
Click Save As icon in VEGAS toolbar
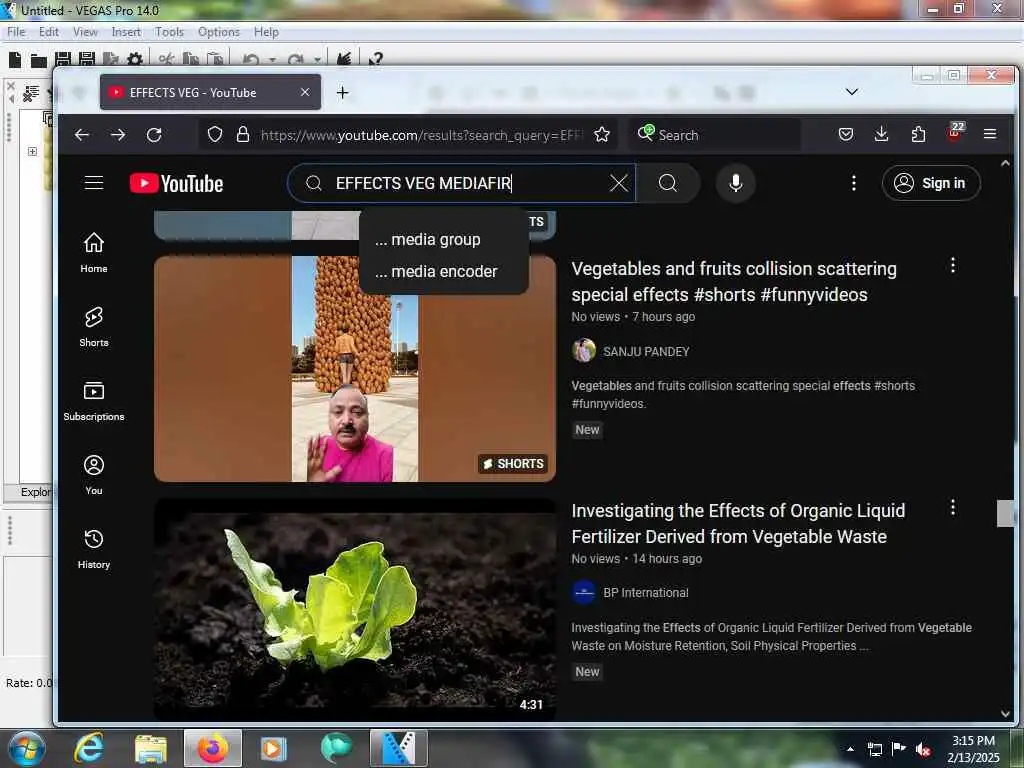pos(87,60)
